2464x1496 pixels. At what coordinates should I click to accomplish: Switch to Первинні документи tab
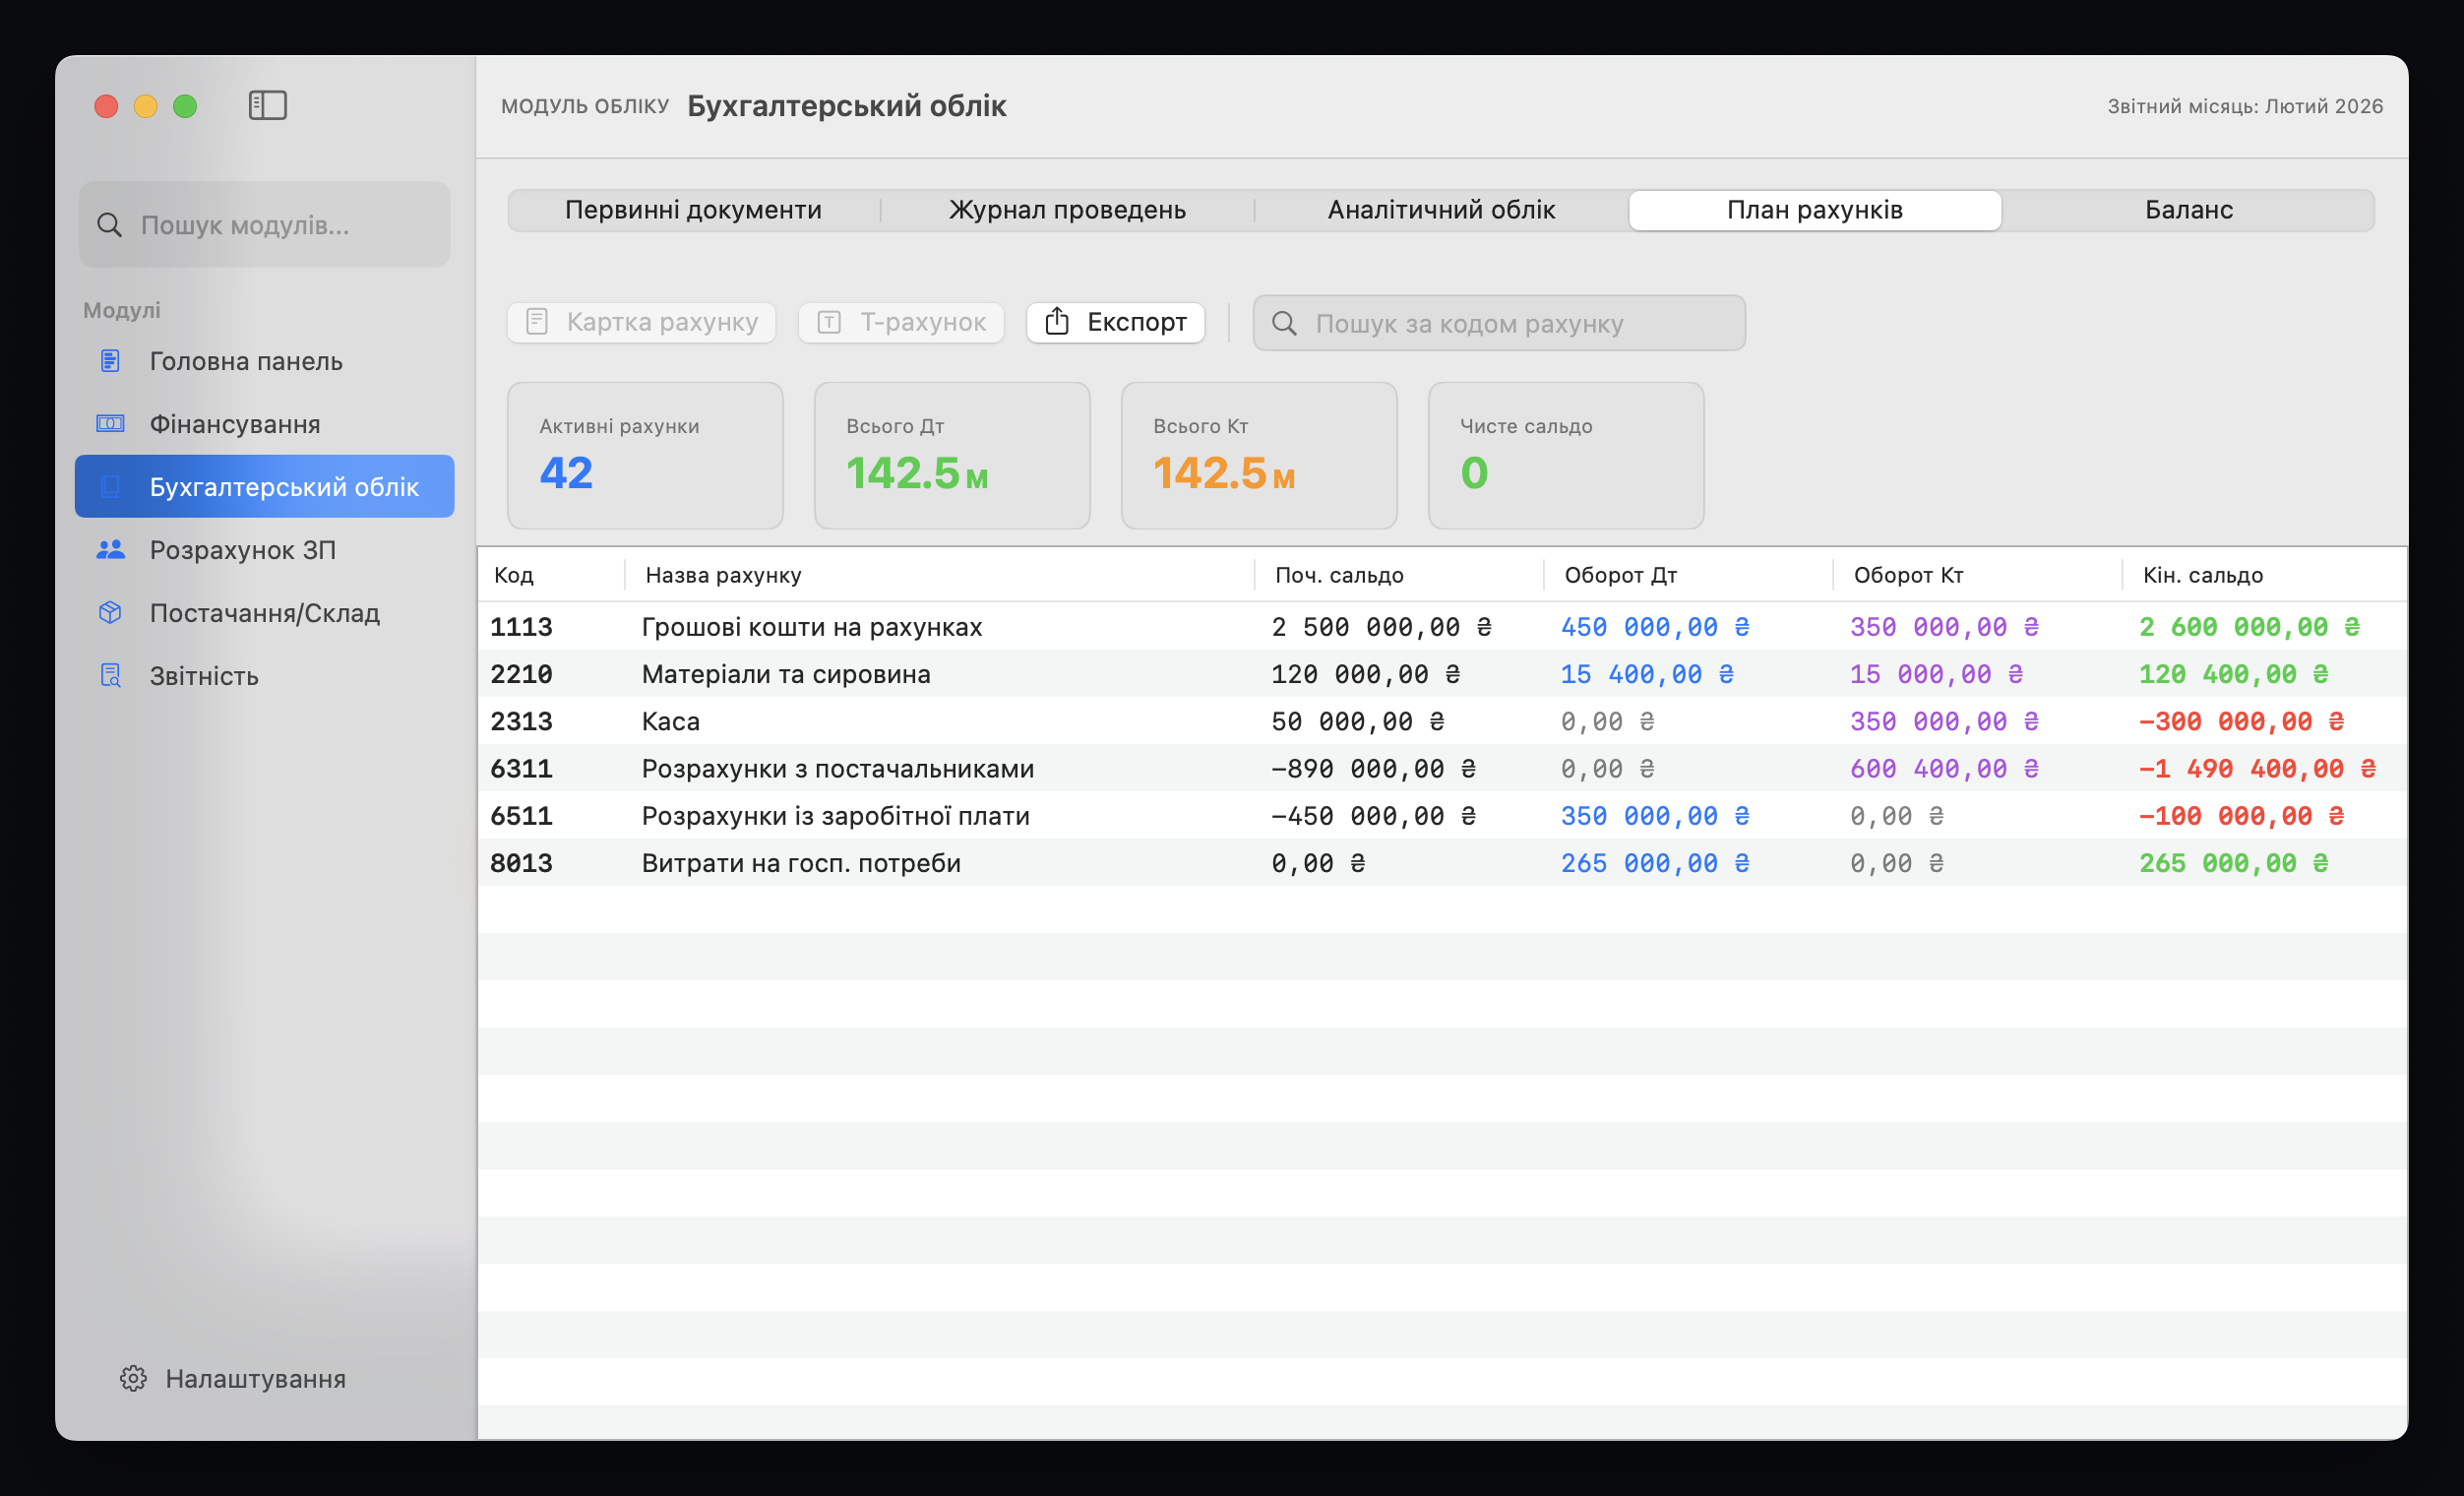click(693, 210)
